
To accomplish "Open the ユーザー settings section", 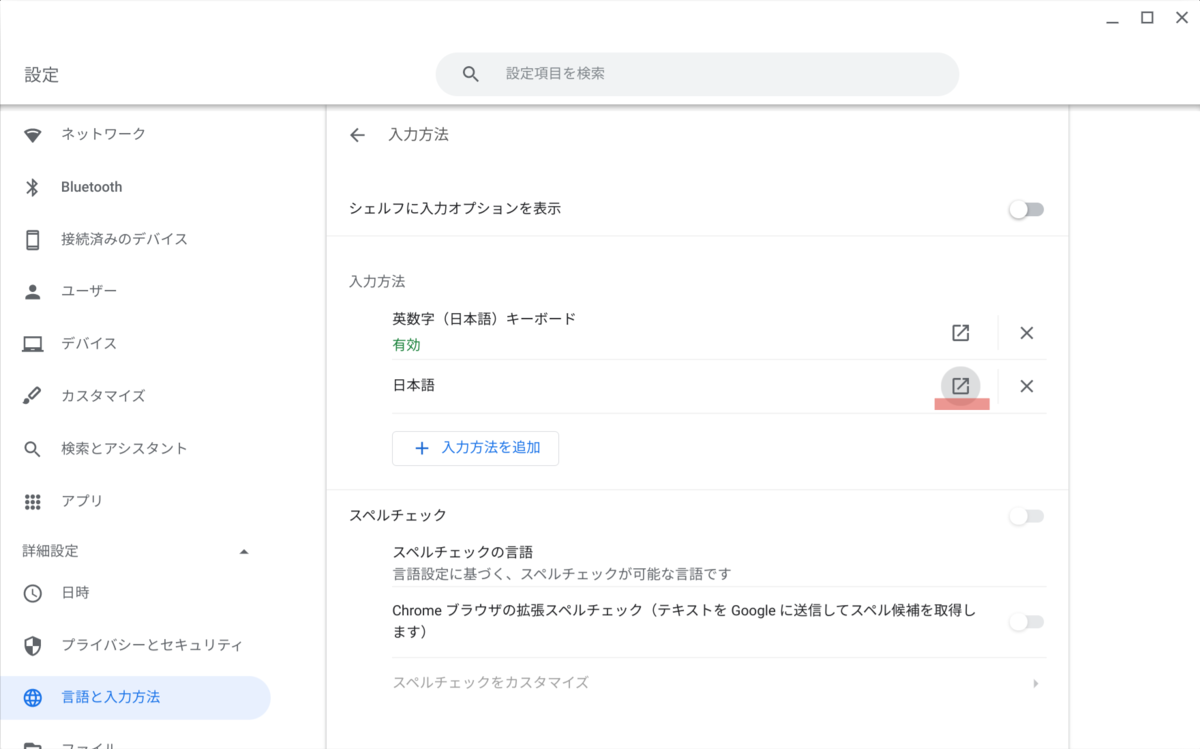I will tap(89, 291).
